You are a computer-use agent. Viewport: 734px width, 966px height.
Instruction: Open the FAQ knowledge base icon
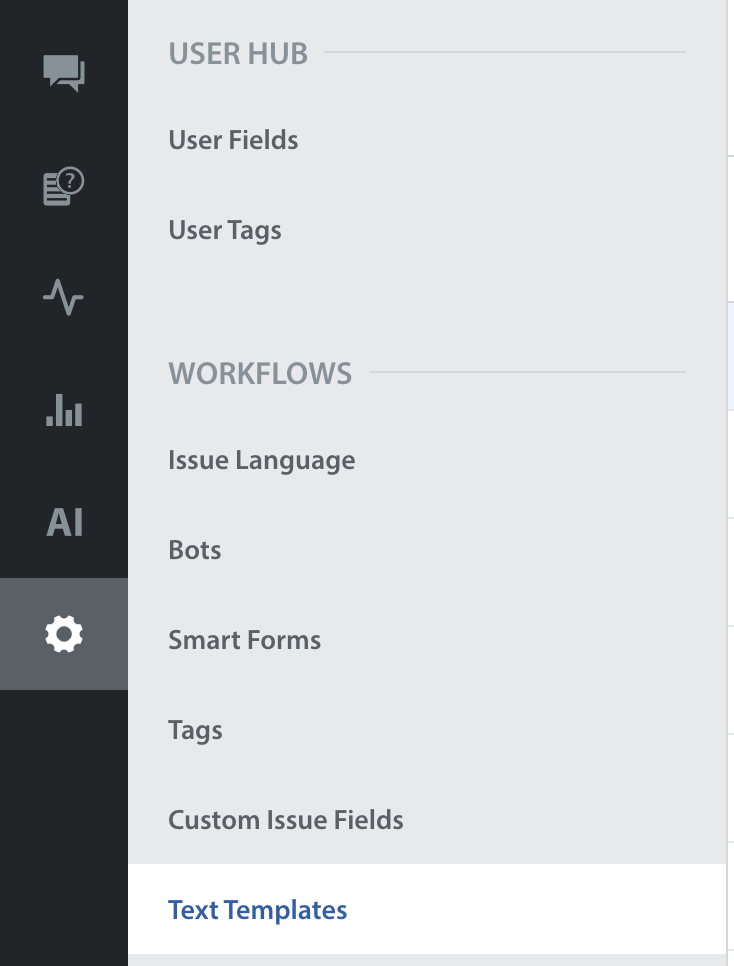64,186
